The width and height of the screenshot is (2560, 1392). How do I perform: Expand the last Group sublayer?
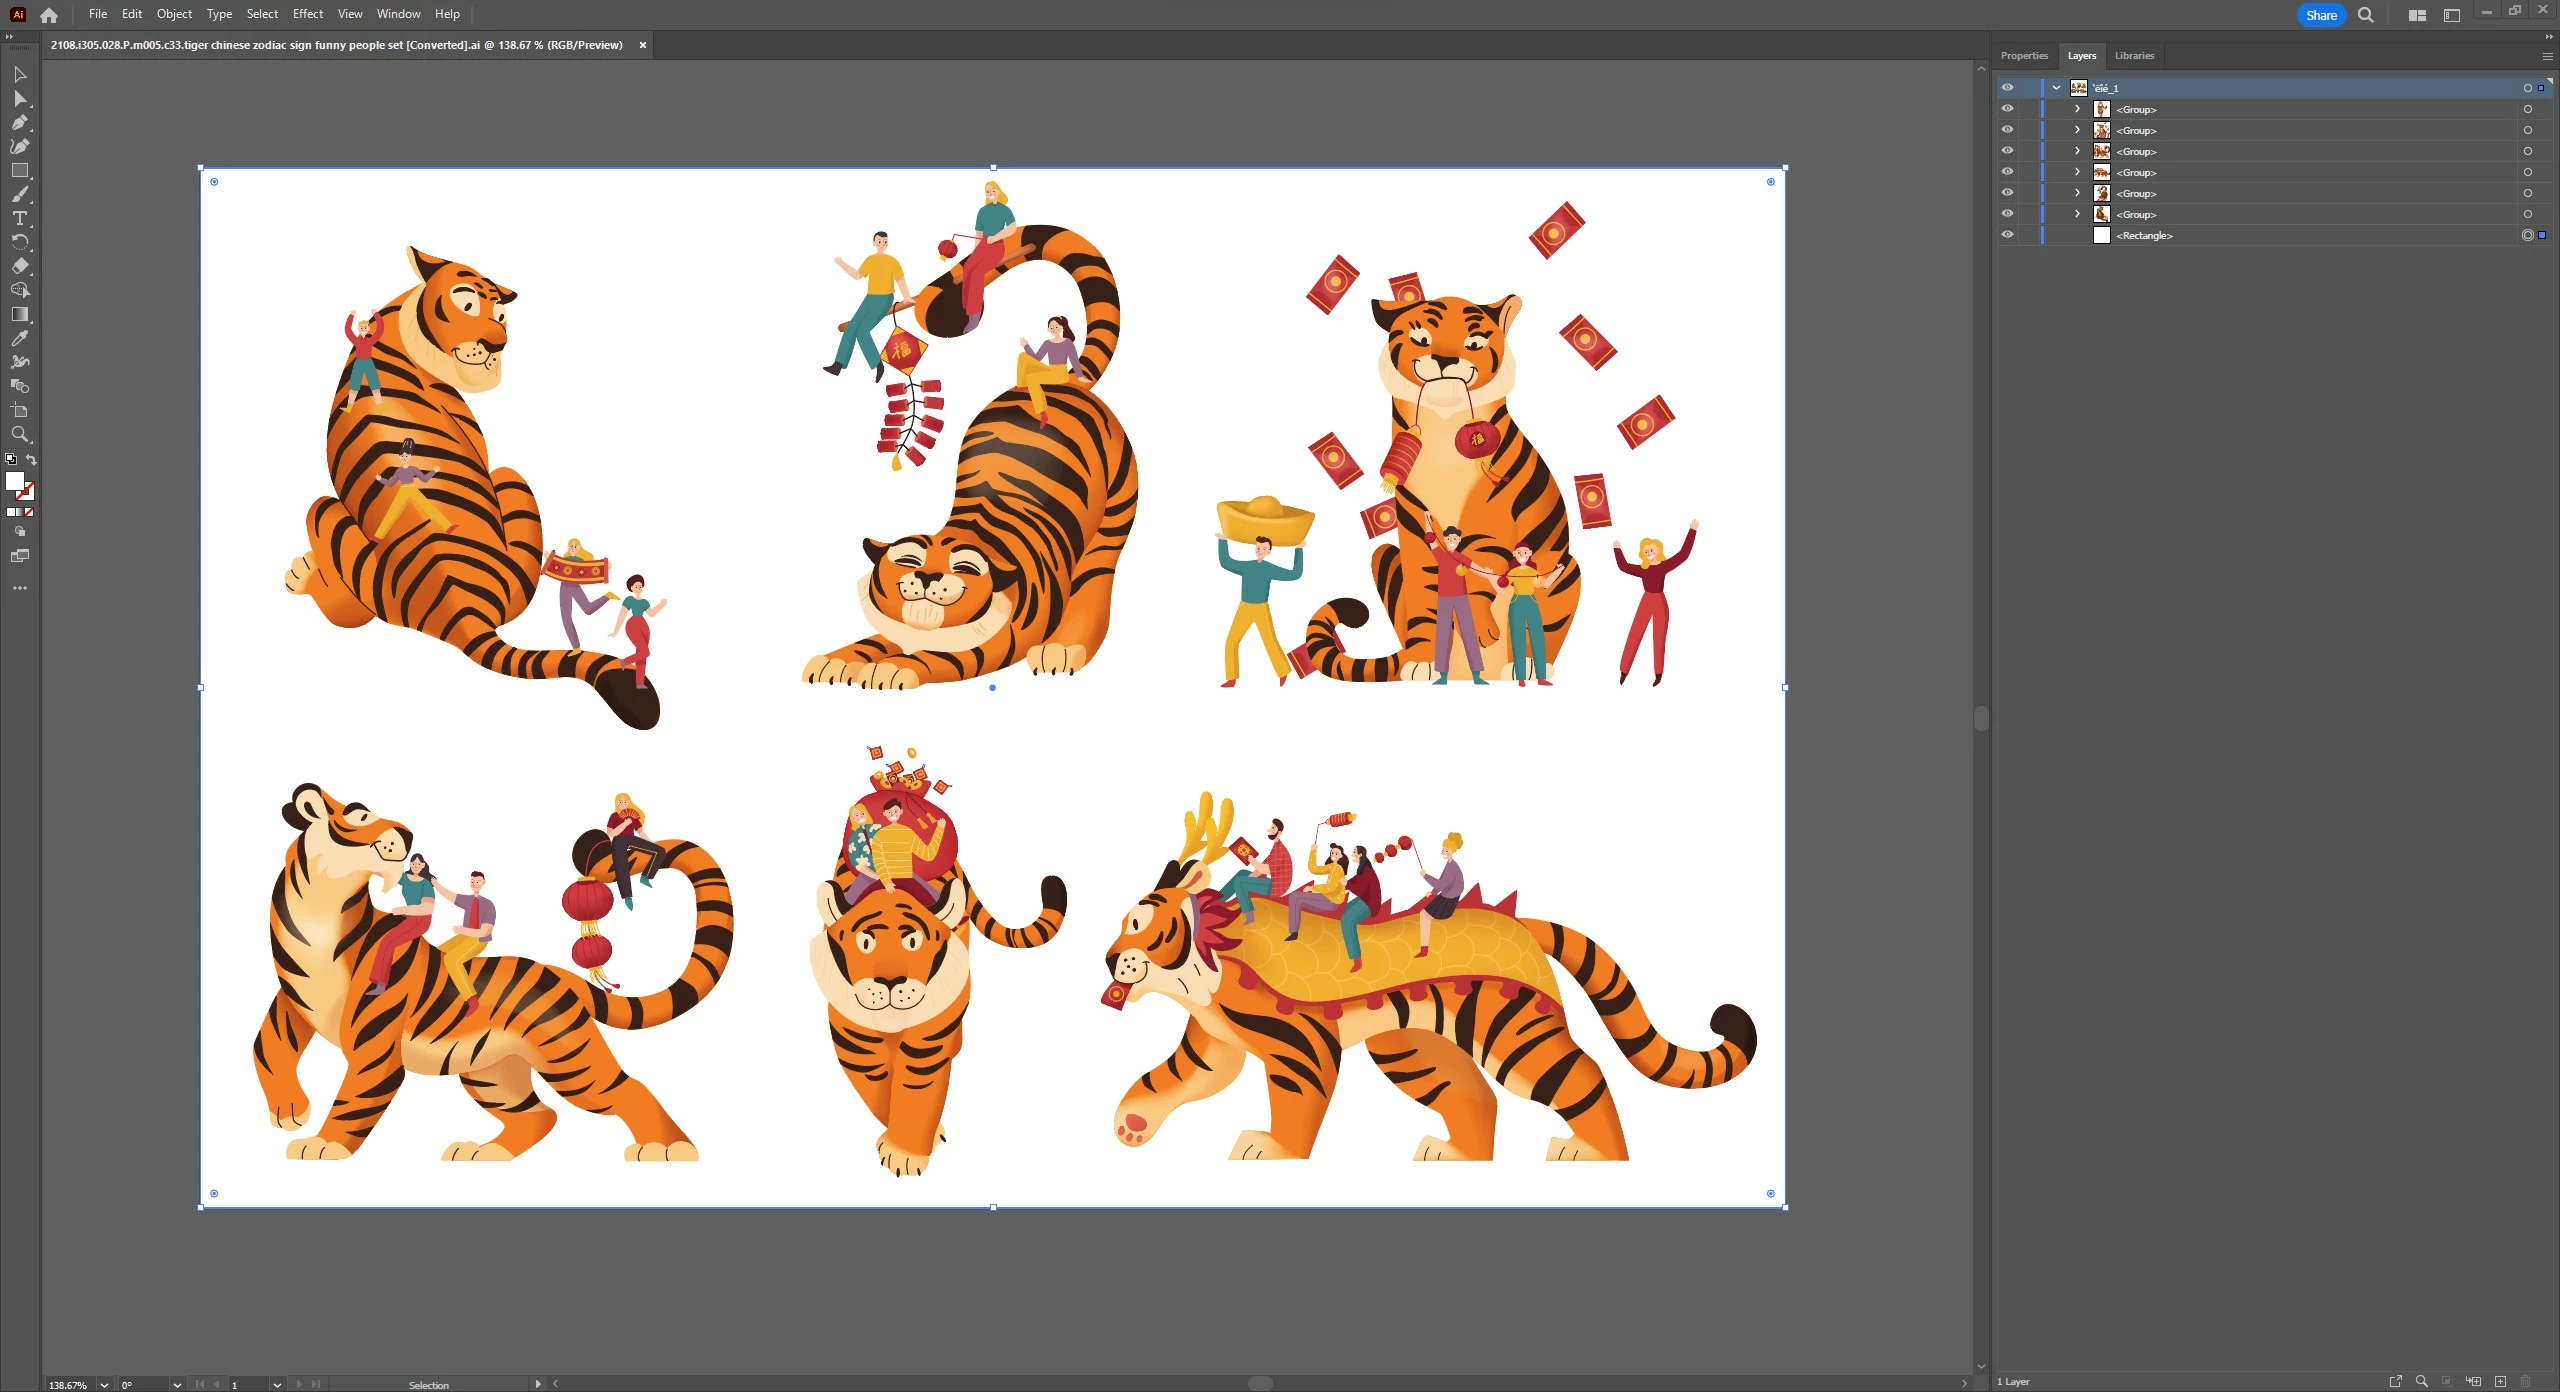point(2077,214)
